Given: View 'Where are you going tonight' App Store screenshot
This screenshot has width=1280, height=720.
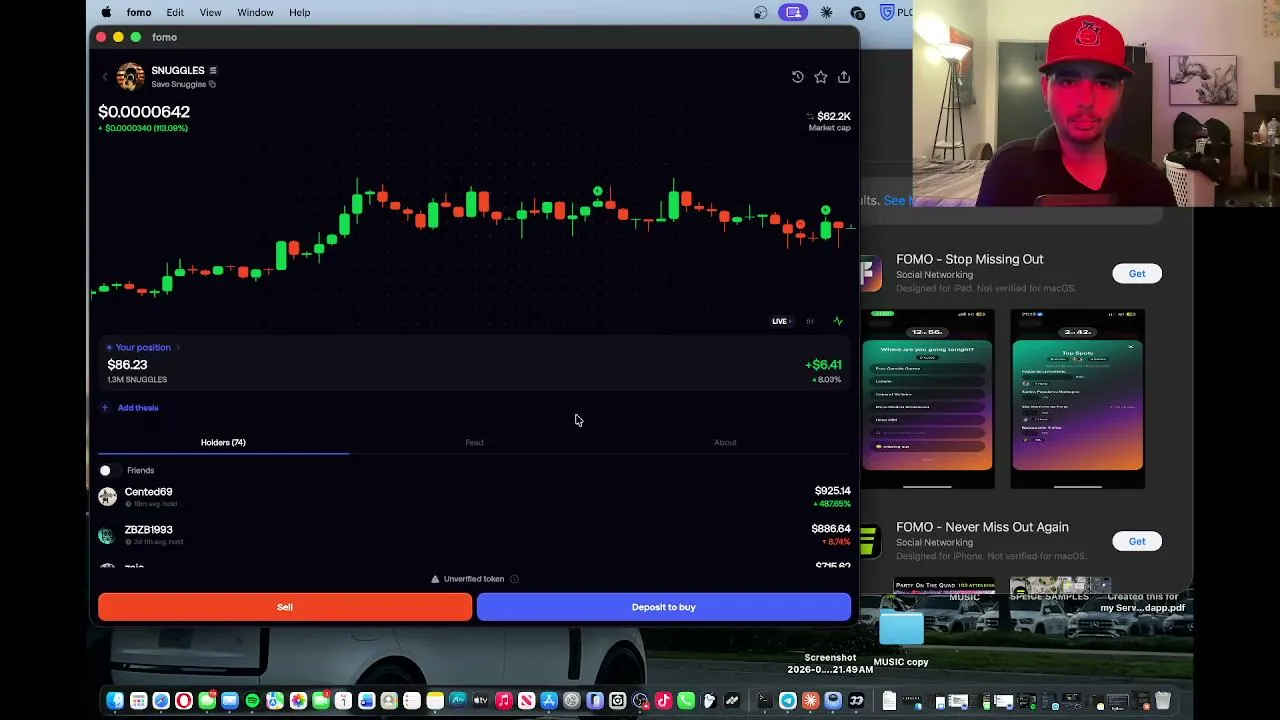Looking at the screenshot, I should [928, 399].
